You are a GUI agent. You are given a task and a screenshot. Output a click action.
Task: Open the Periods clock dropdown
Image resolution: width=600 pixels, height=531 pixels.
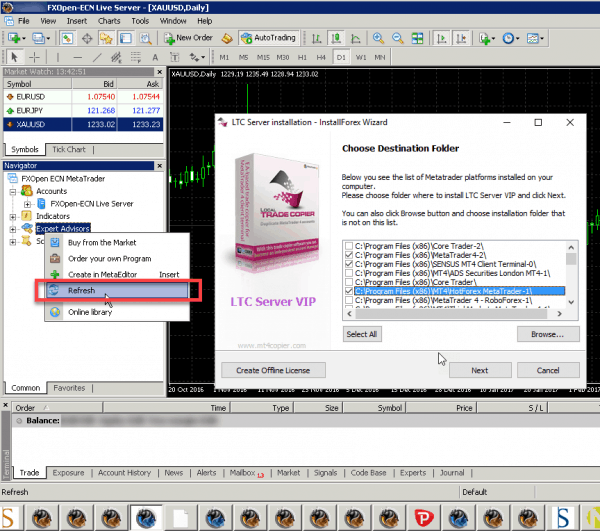pos(511,38)
